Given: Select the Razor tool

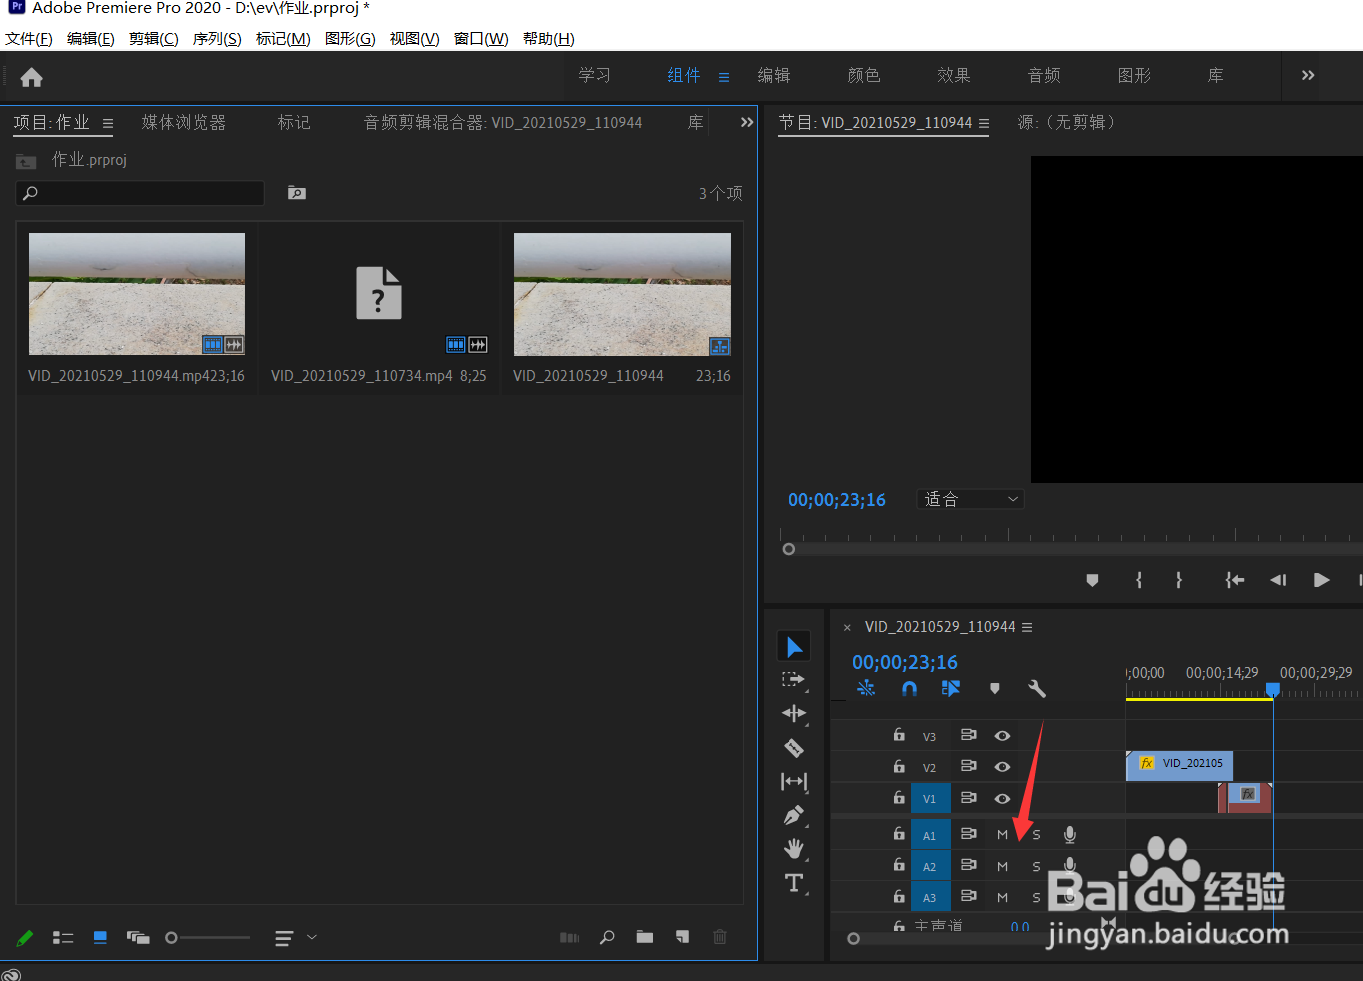Looking at the screenshot, I should [x=794, y=747].
